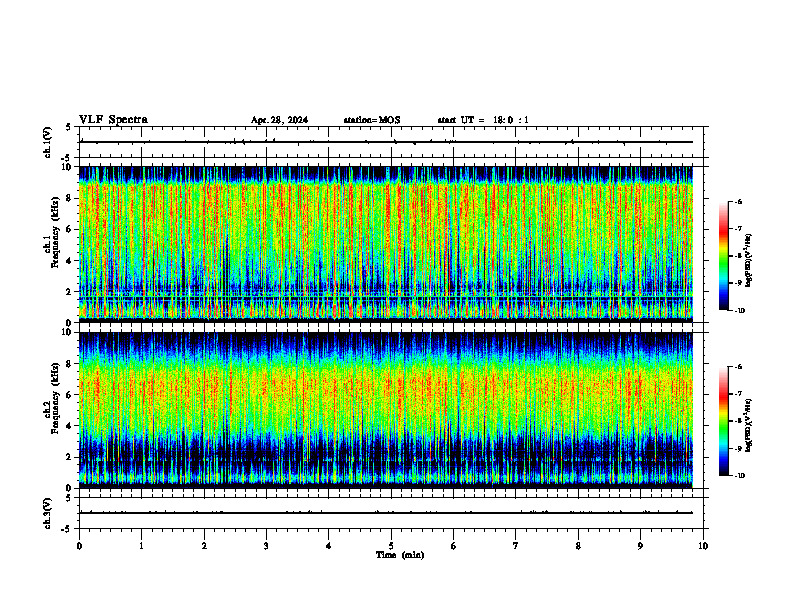Click the ch.2 spectrogram color scale bar
Viewport: 792px width, 612px height.
(724, 421)
